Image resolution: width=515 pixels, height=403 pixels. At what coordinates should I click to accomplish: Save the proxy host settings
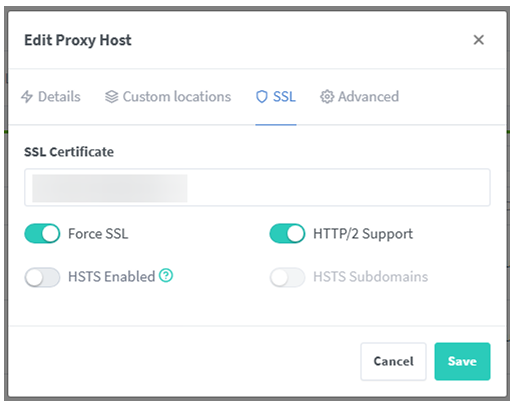[x=462, y=361]
